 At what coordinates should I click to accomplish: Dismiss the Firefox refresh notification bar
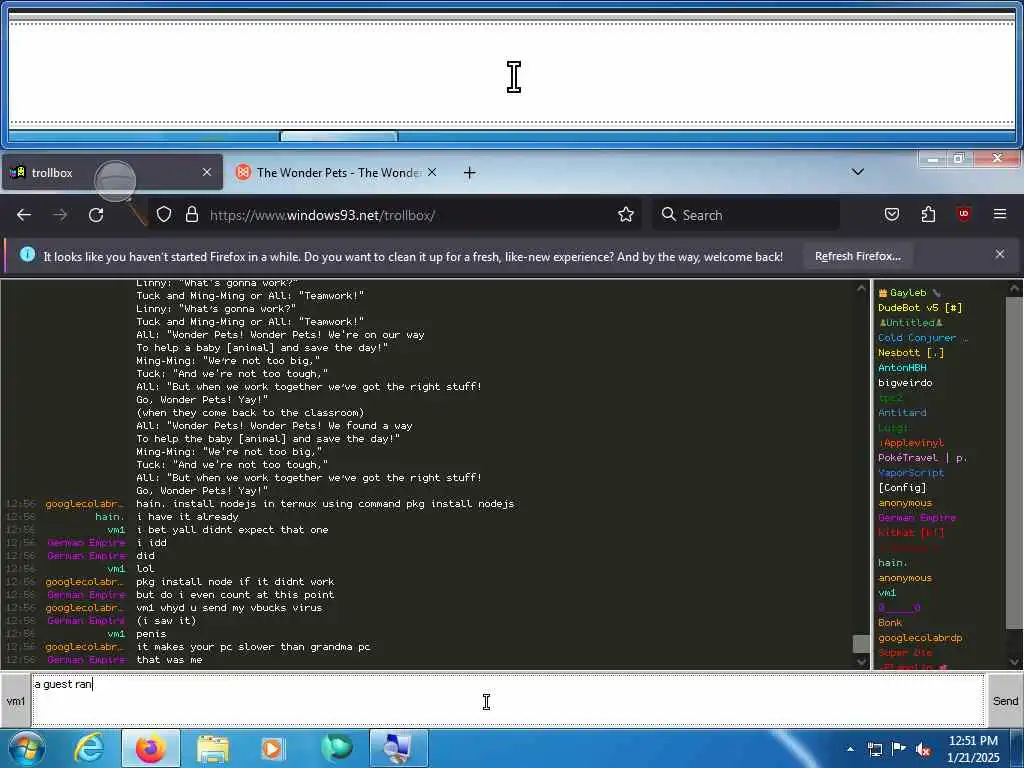[x=1000, y=254]
